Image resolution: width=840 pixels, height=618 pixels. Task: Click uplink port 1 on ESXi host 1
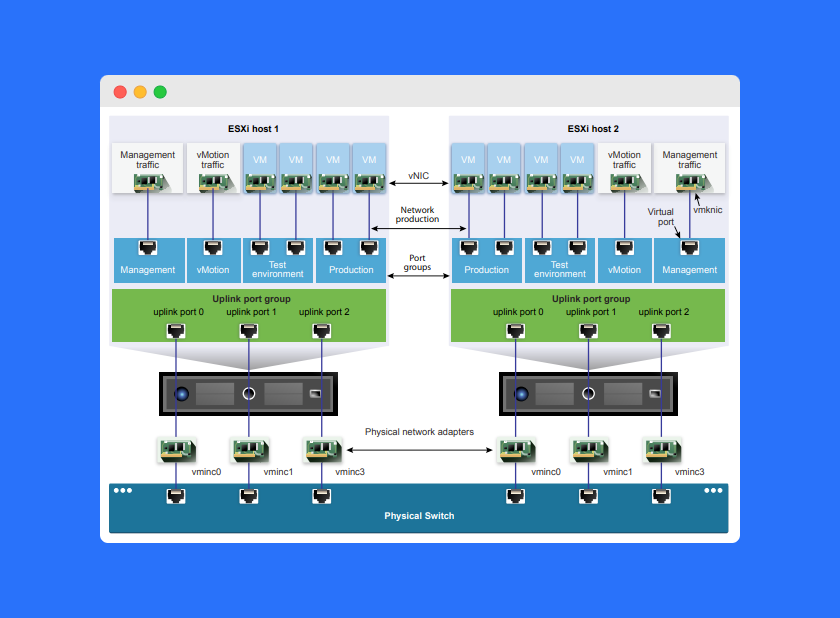click(250, 329)
